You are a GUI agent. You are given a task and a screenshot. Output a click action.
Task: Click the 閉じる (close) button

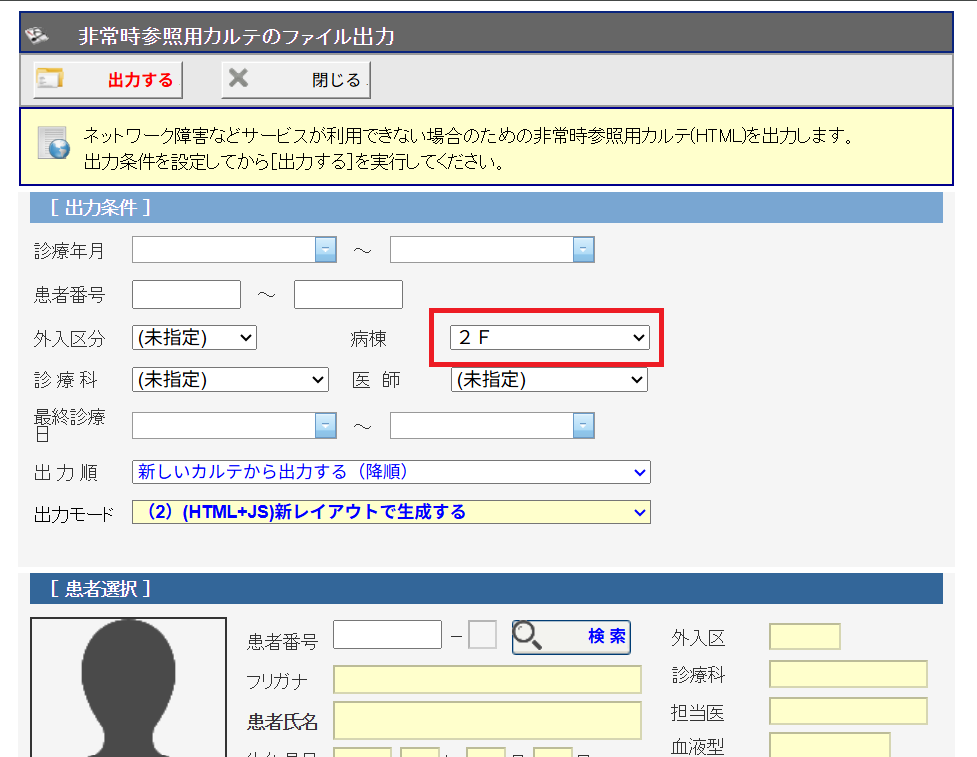tap(296, 80)
